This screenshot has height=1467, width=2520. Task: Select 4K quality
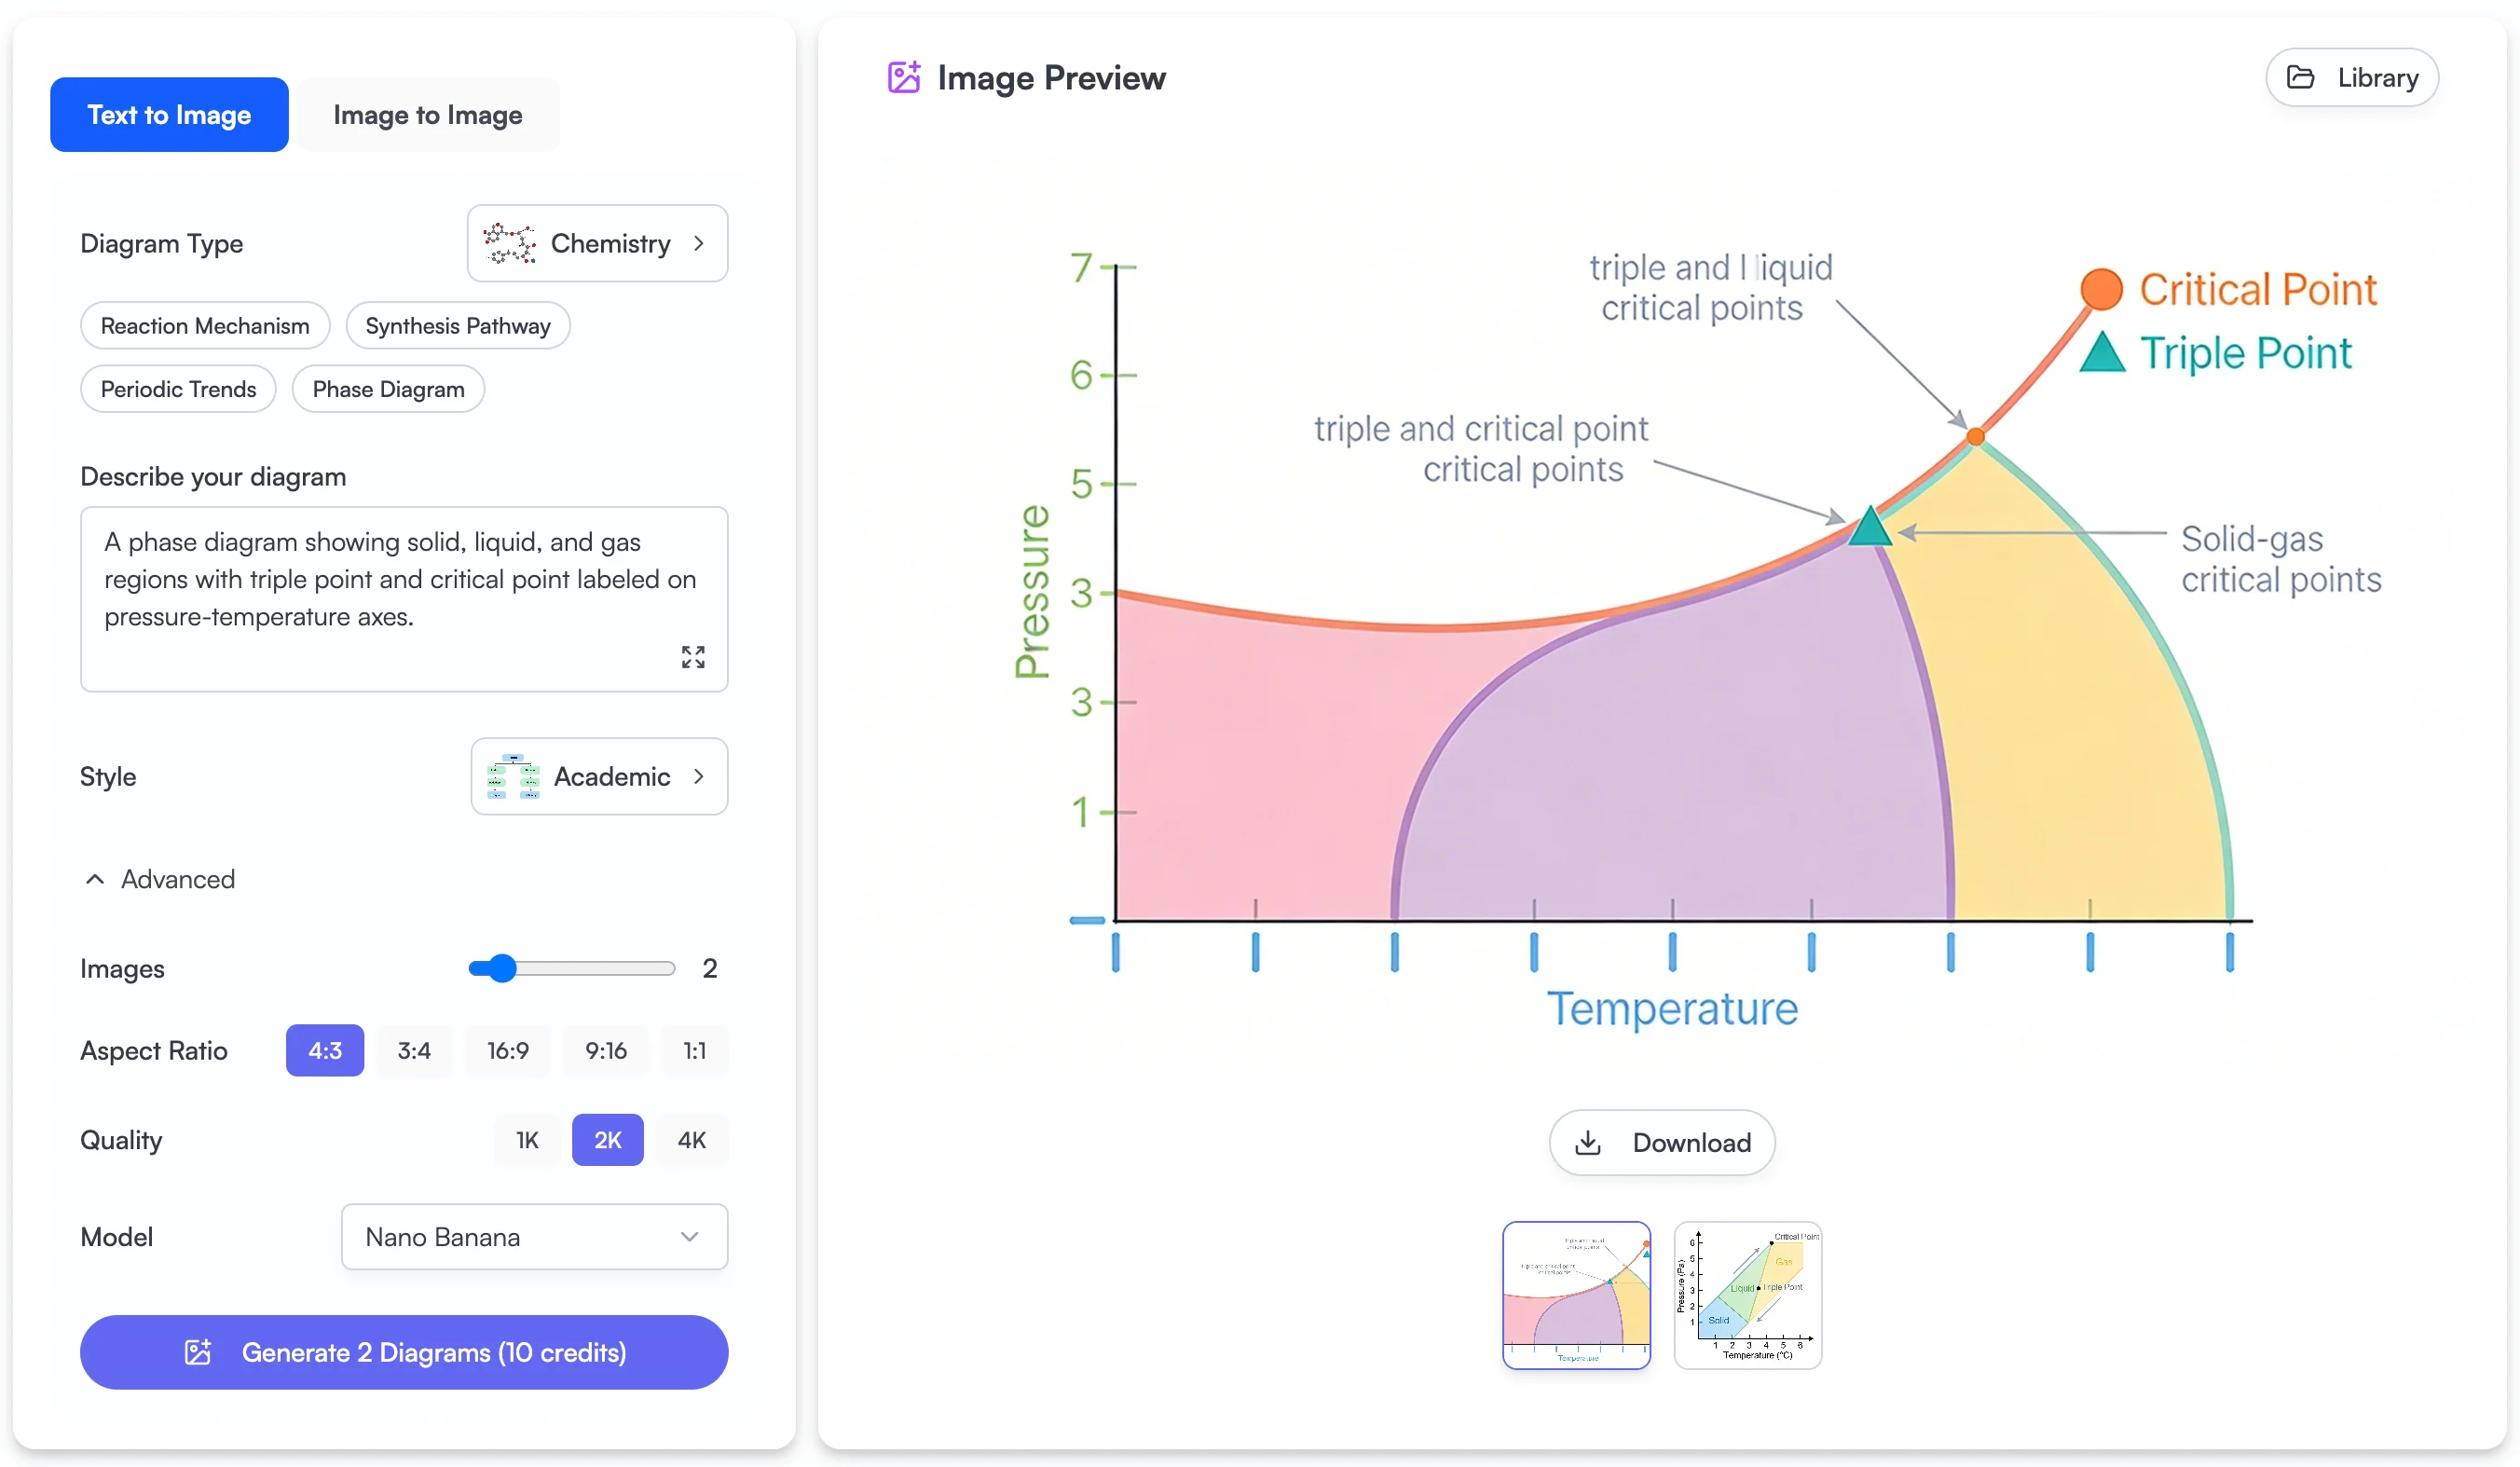tap(690, 1139)
